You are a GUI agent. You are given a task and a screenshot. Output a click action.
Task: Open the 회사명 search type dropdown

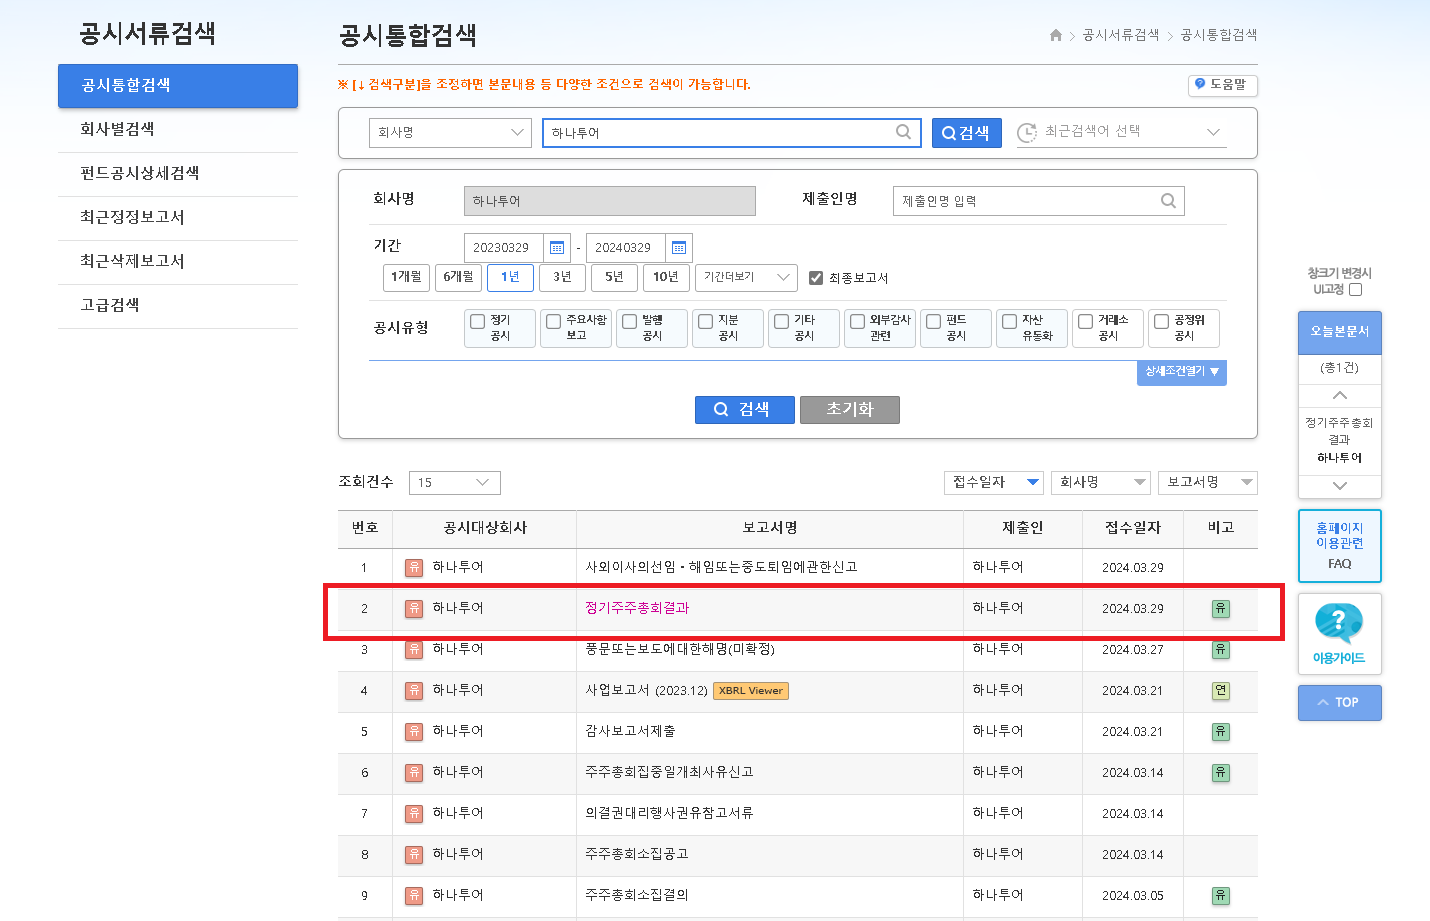tap(450, 132)
